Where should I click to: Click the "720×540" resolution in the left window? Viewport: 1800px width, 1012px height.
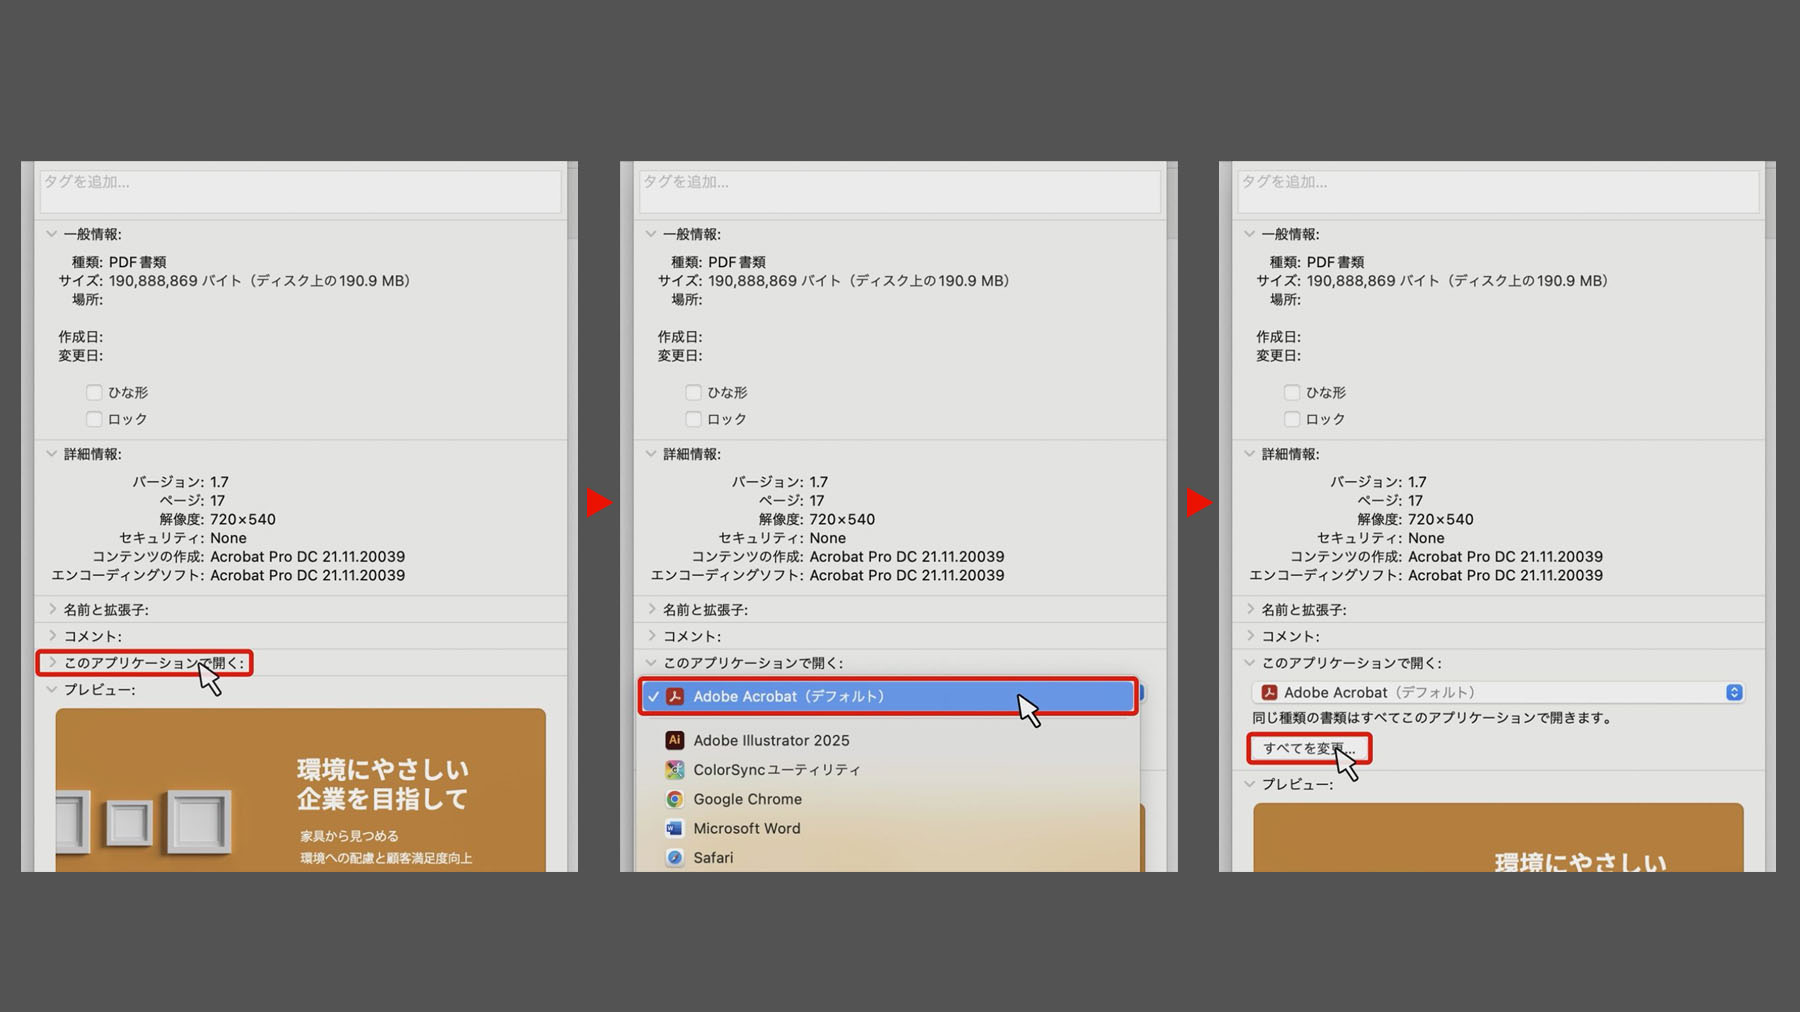pos(243,520)
